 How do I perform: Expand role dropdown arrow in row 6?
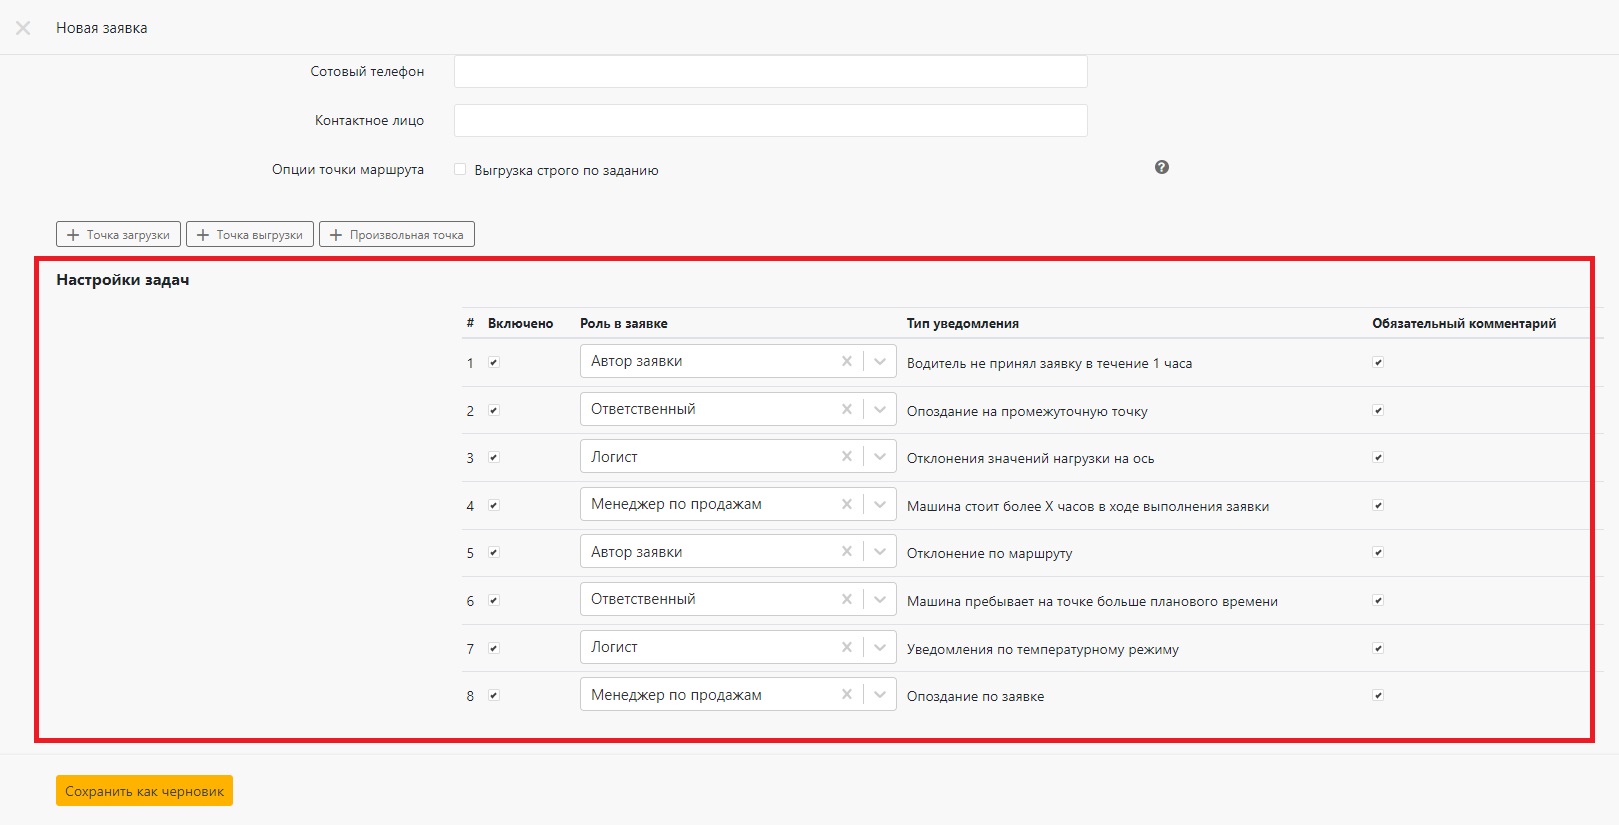(880, 599)
